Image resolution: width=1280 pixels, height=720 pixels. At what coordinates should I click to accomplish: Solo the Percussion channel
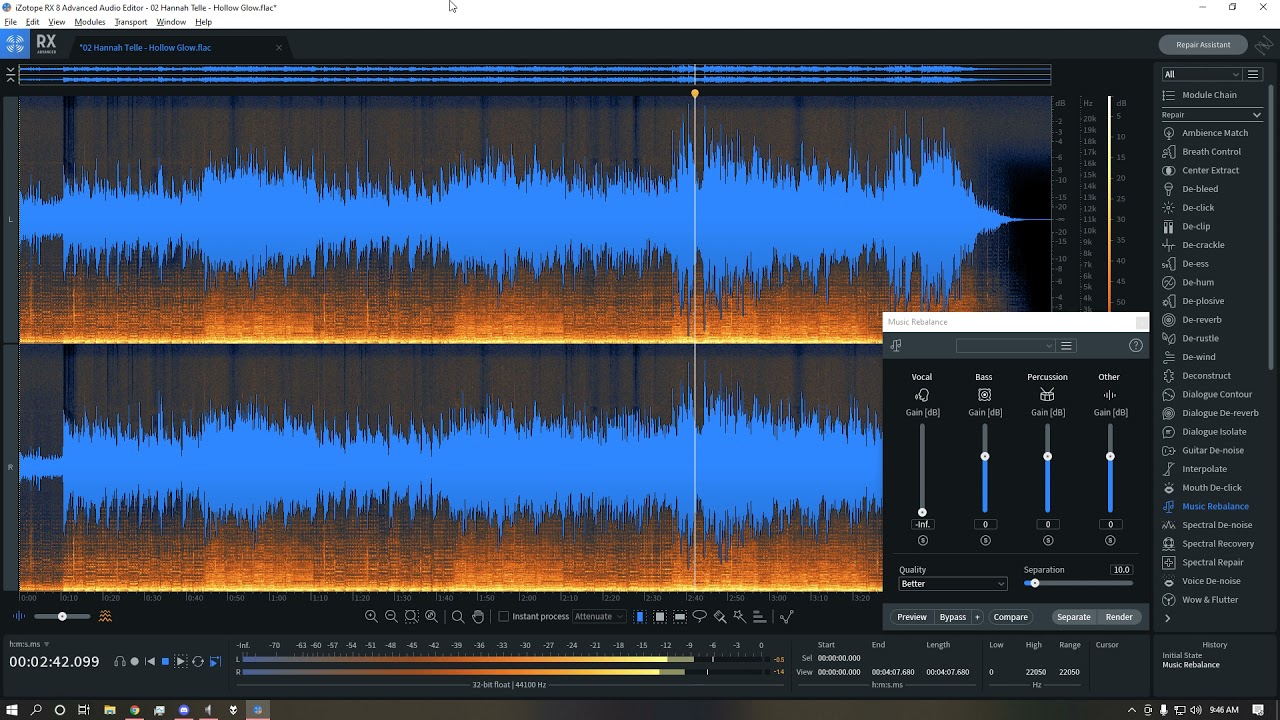(1048, 541)
